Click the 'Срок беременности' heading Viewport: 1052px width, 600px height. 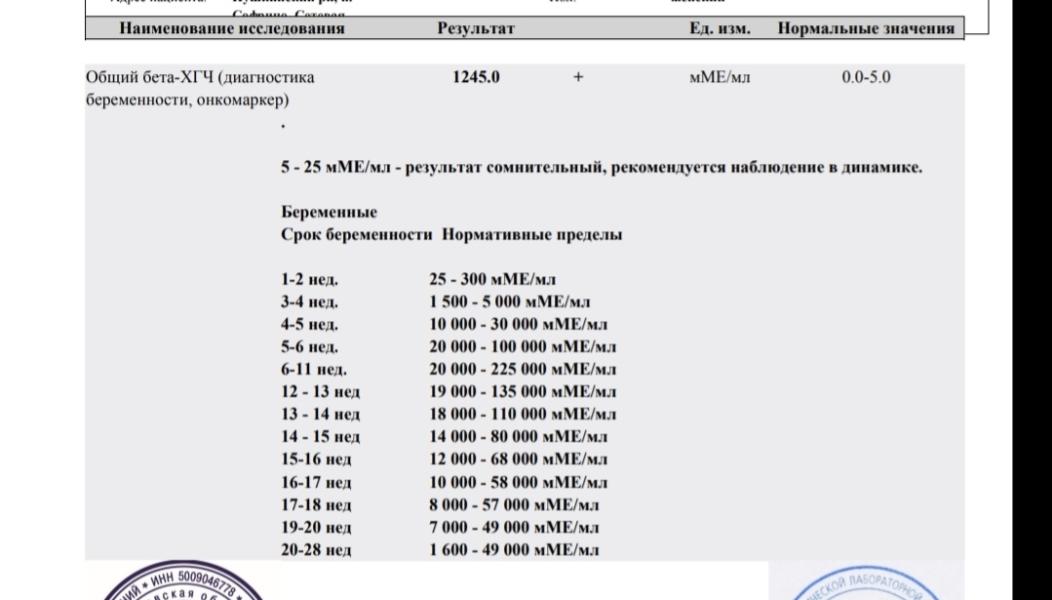click(x=357, y=235)
